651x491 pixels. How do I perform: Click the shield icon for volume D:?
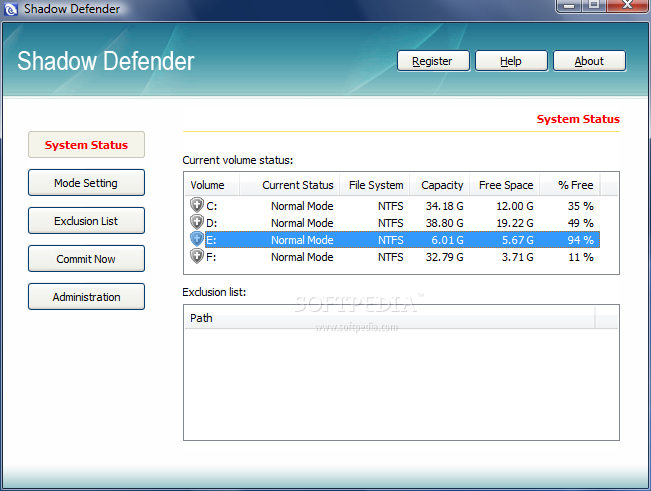[196, 222]
